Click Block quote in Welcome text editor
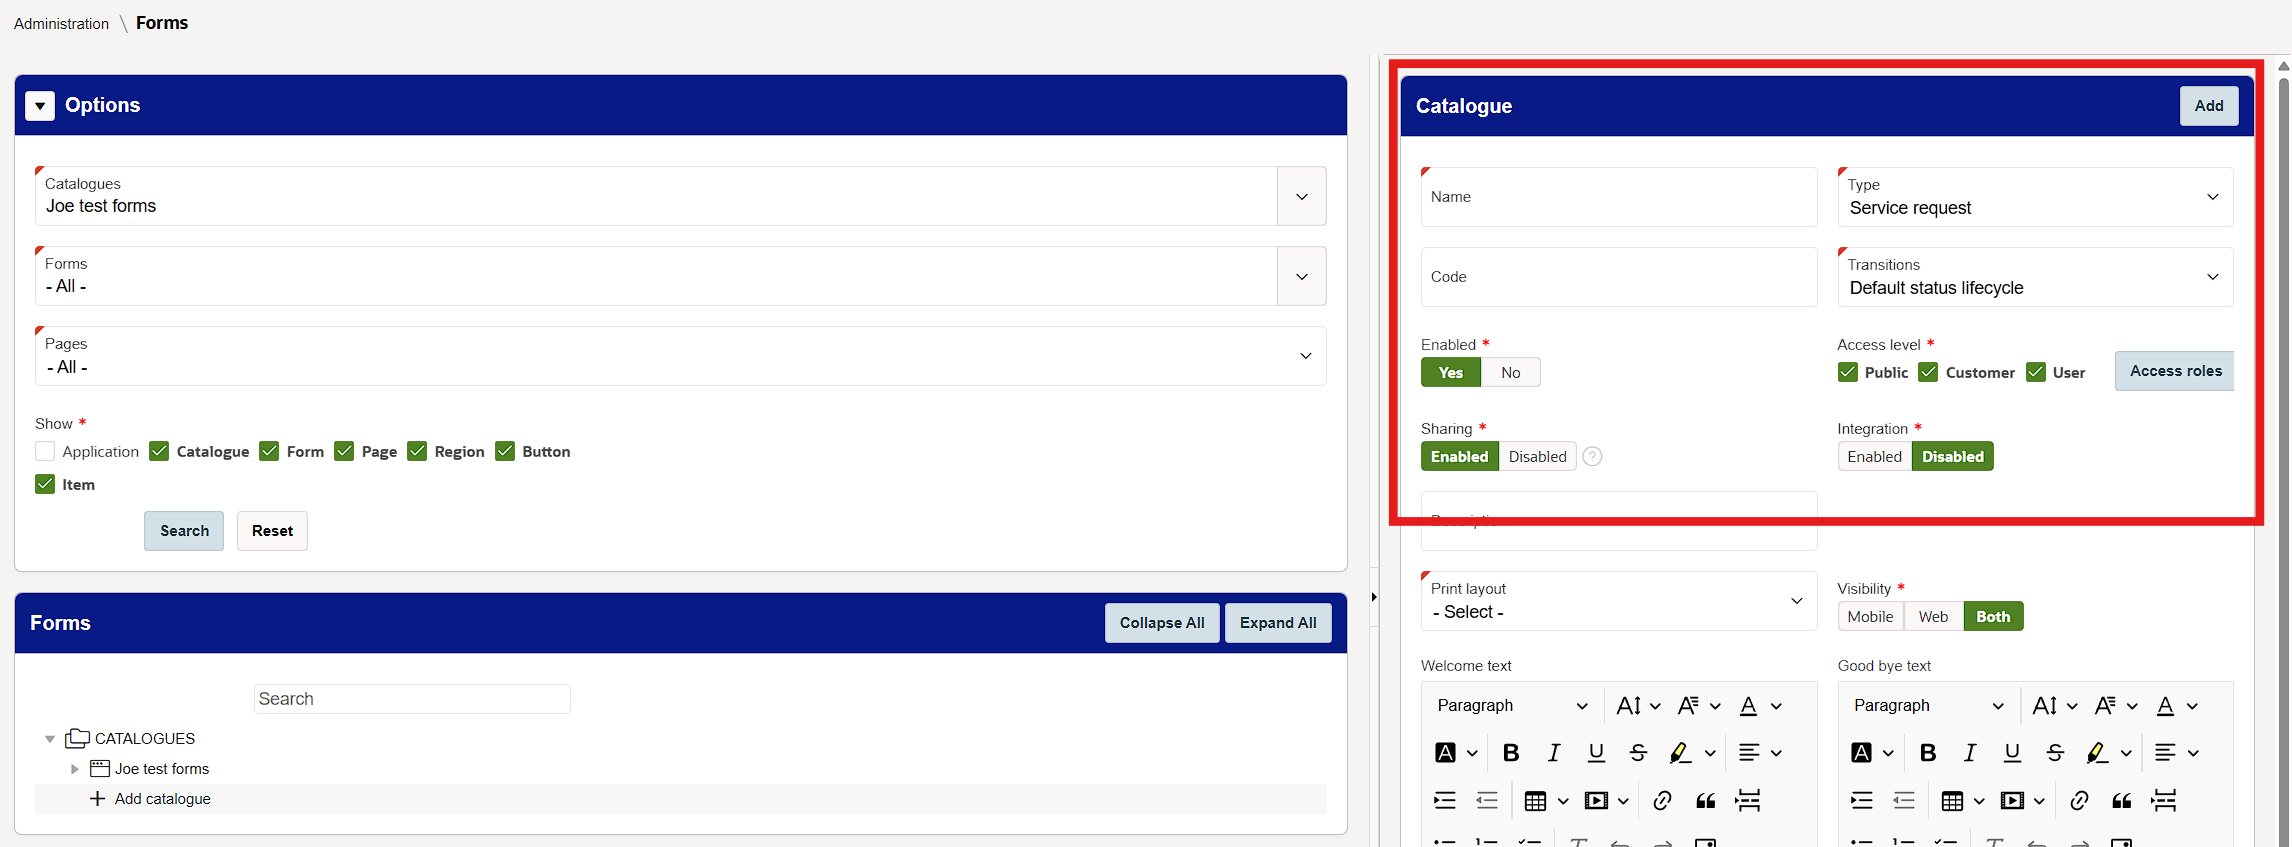This screenshot has width=2292, height=847. point(1705,800)
